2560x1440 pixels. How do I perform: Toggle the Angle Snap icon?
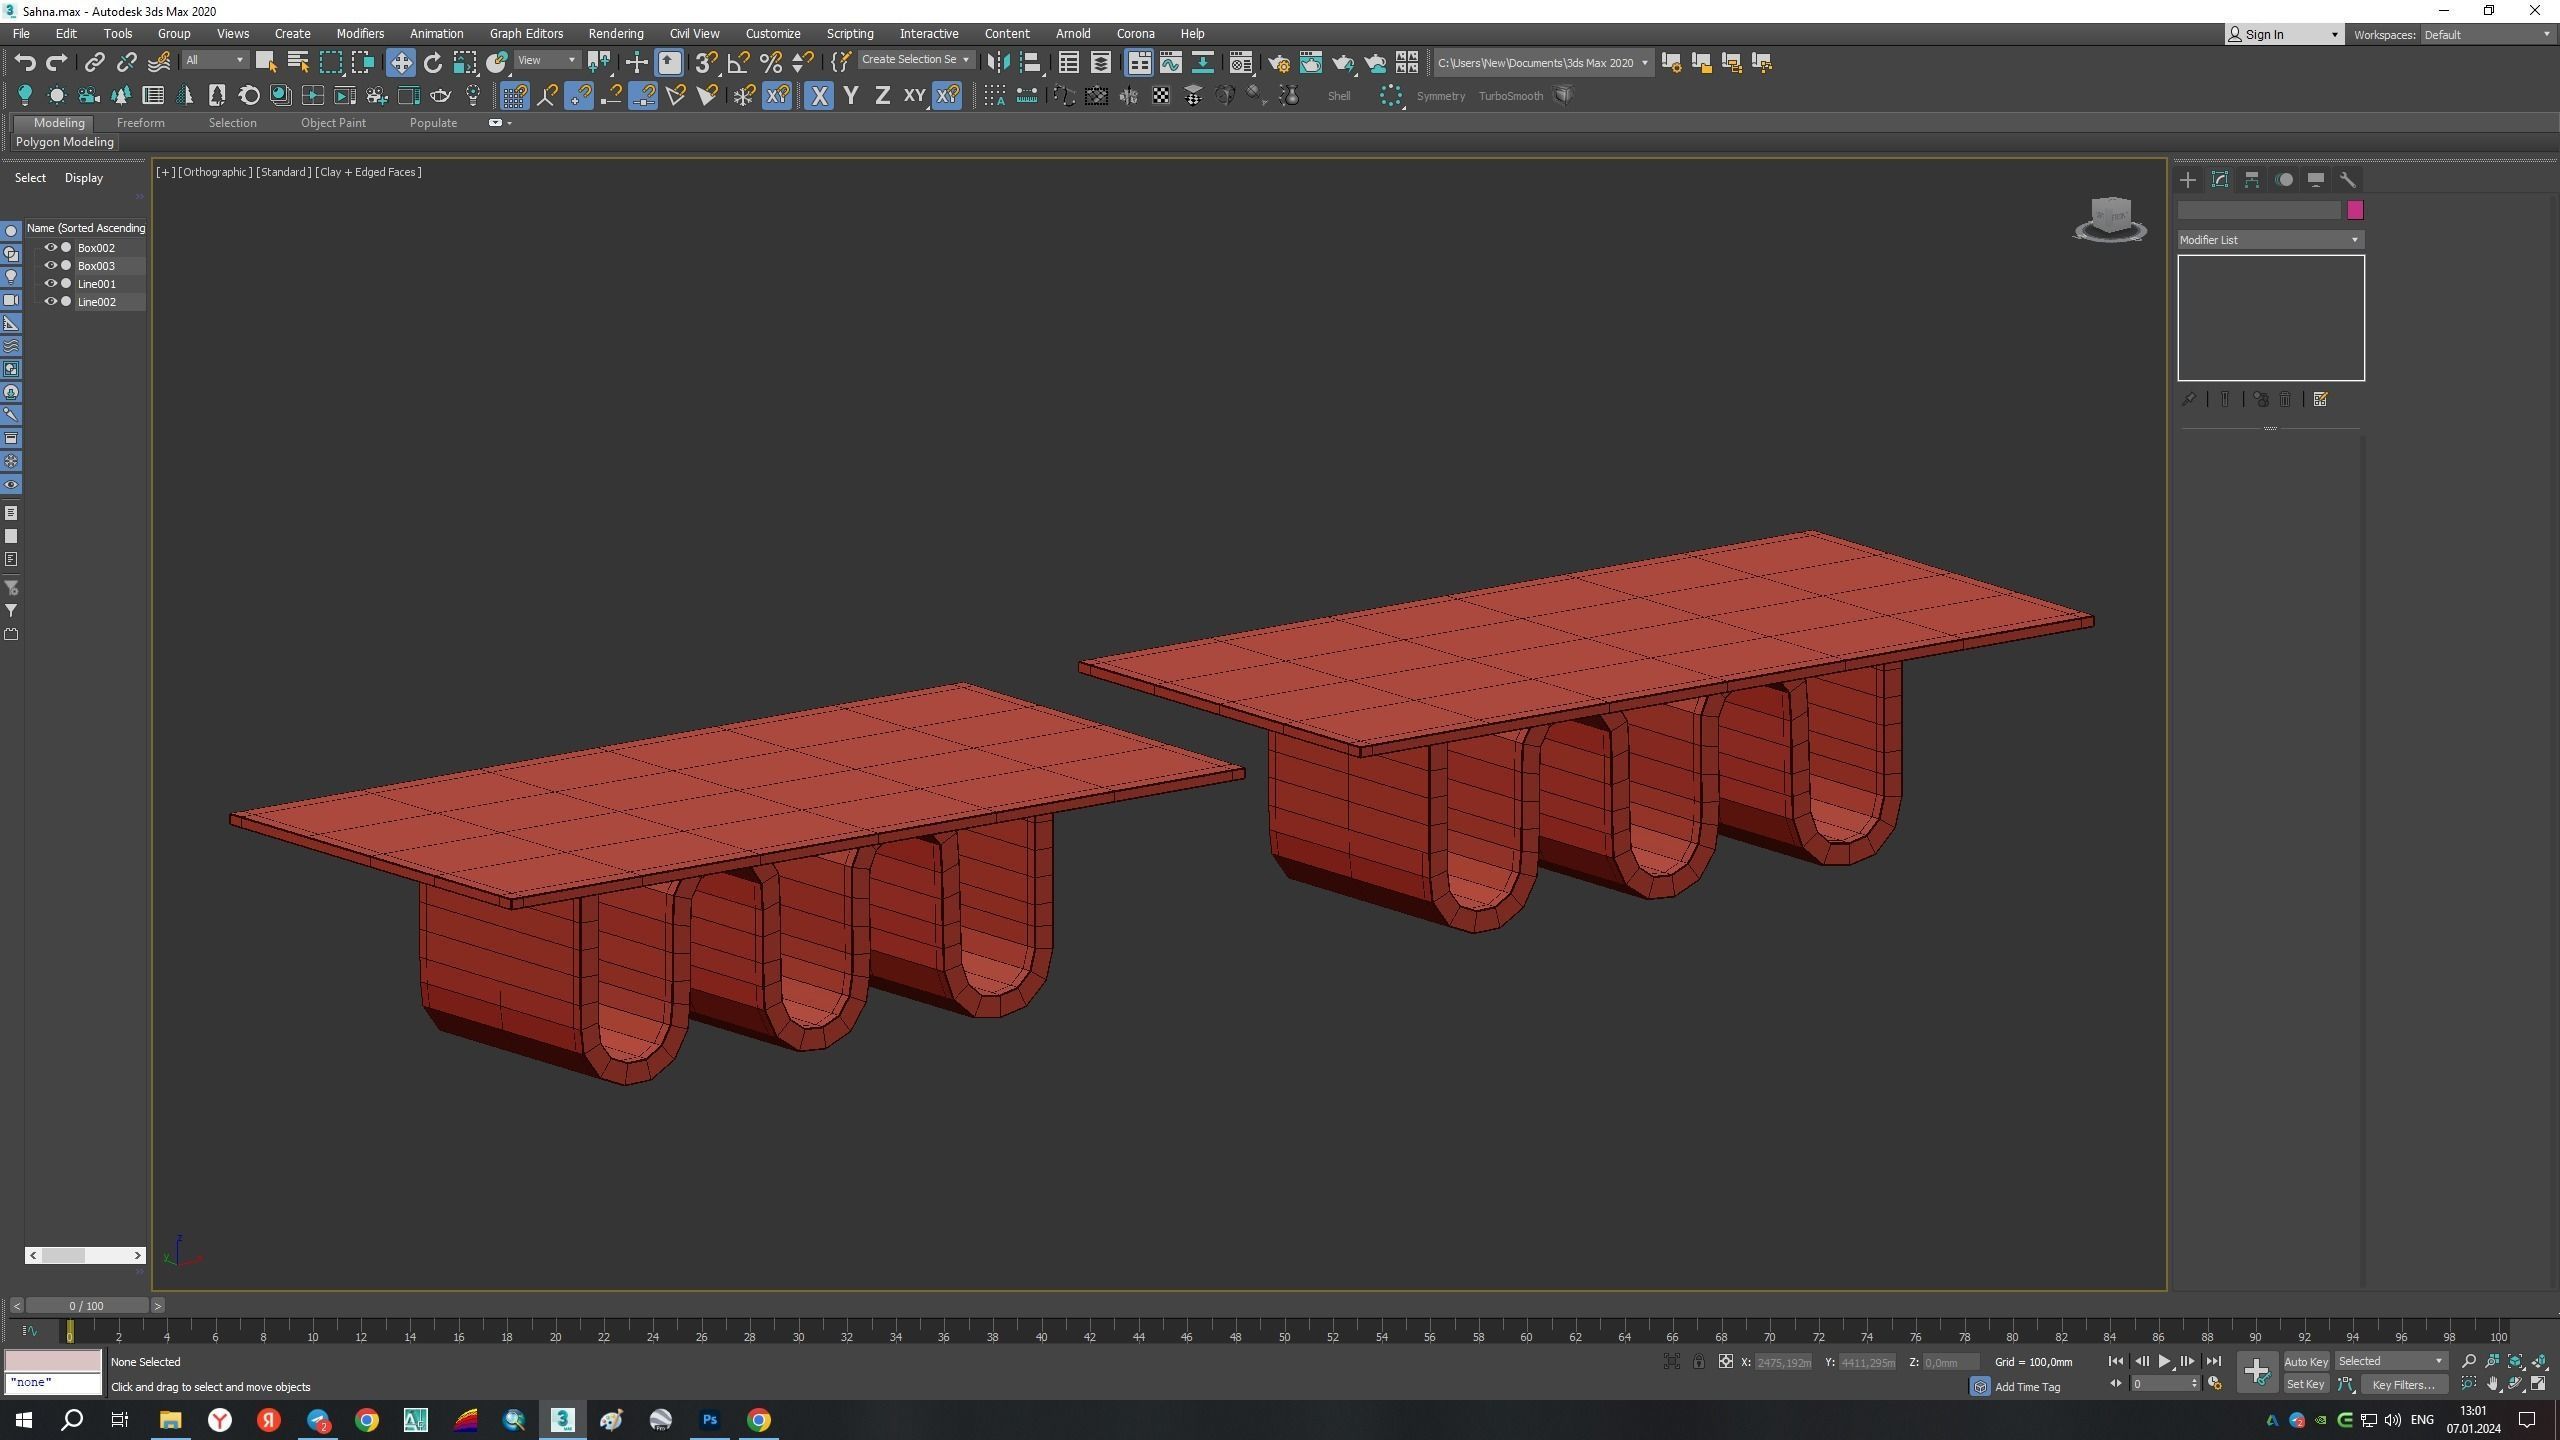(738, 63)
